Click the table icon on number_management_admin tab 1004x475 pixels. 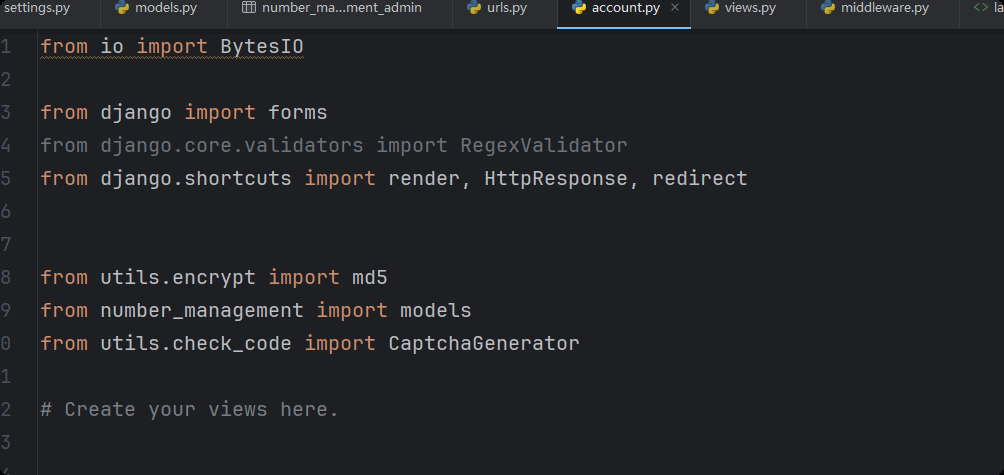pos(249,8)
